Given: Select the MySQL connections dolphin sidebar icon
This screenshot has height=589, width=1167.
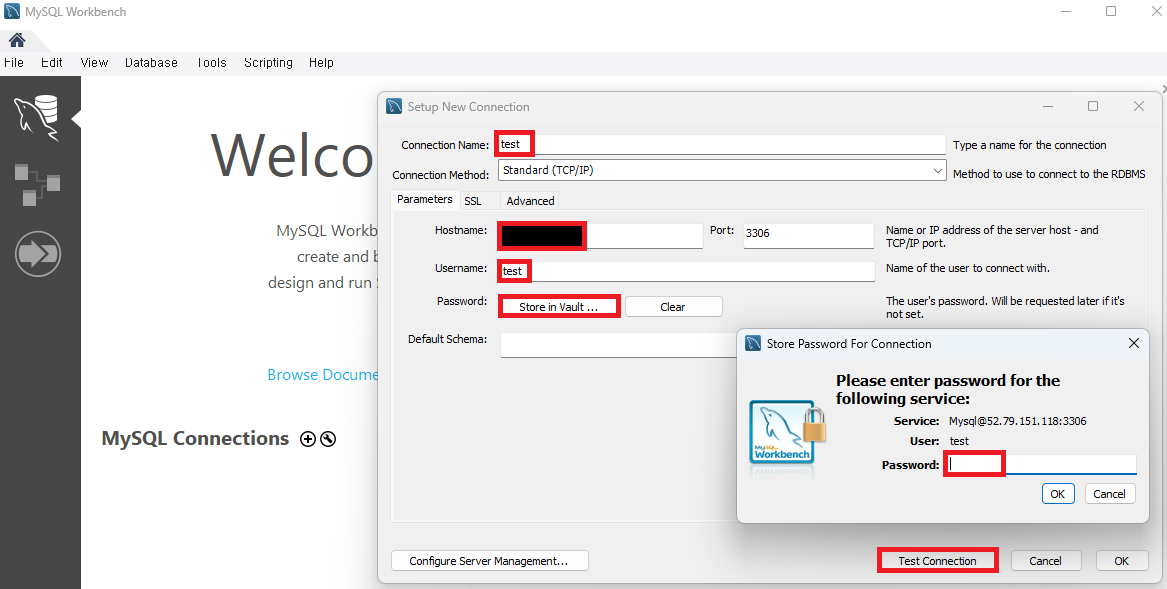Looking at the screenshot, I should (36, 118).
